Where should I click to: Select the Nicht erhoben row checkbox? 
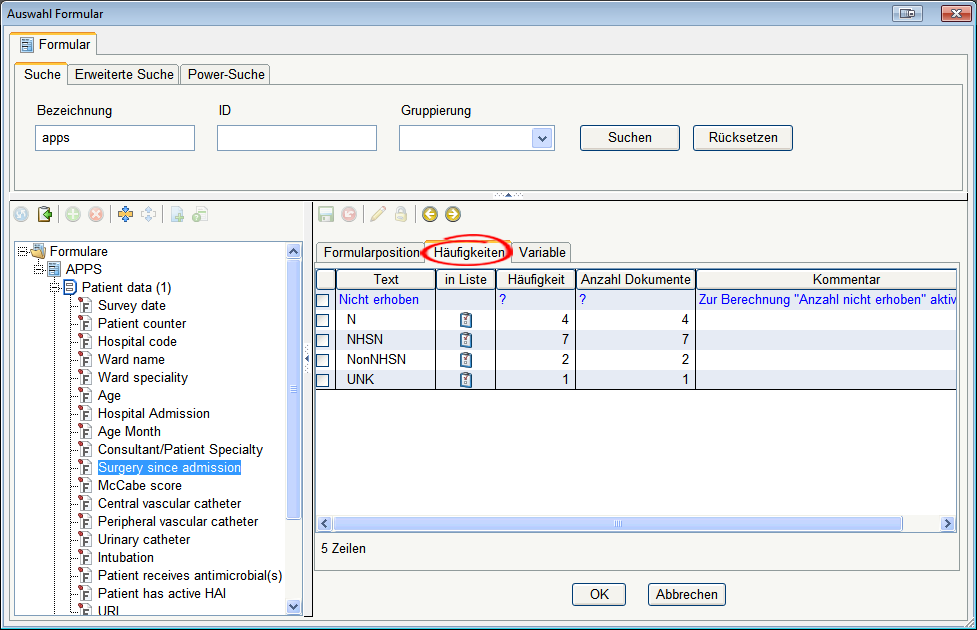coord(323,300)
